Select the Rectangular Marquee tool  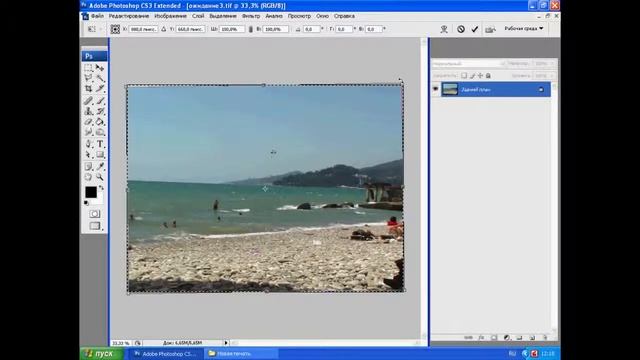pos(89,68)
